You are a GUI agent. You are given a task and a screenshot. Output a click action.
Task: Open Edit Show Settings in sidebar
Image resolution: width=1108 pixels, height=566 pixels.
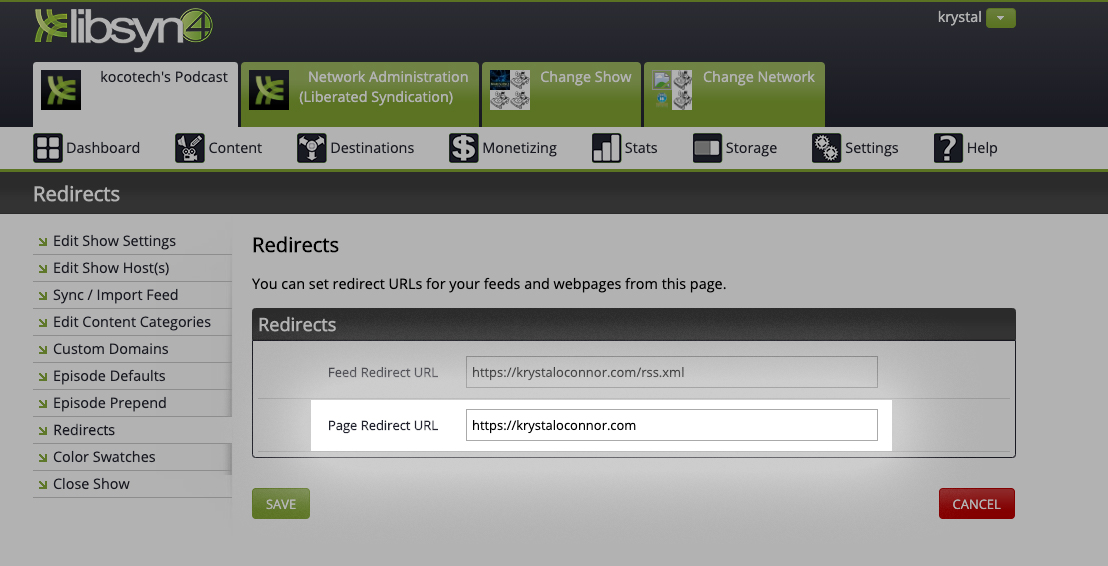pos(114,241)
